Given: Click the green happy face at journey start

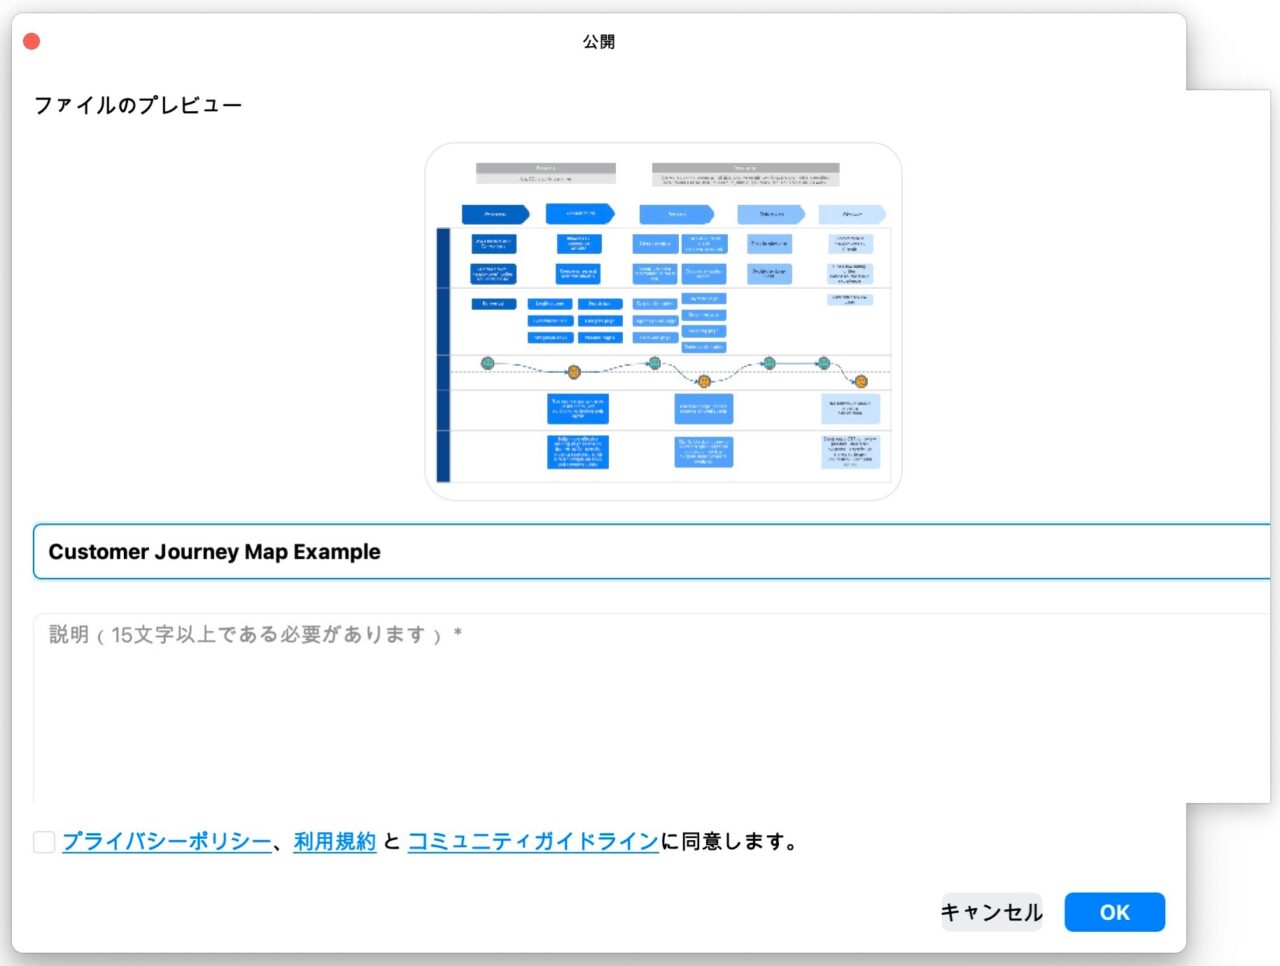Looking at the screenshot, I should pyautogui.click(x=487, y=362).
